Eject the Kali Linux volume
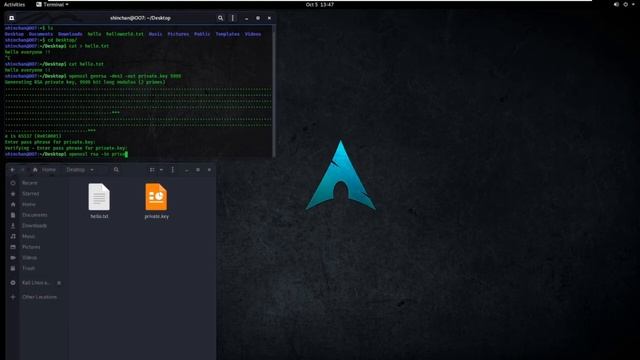Viewport: 640px width, 360px height. (x=59, y=282)
